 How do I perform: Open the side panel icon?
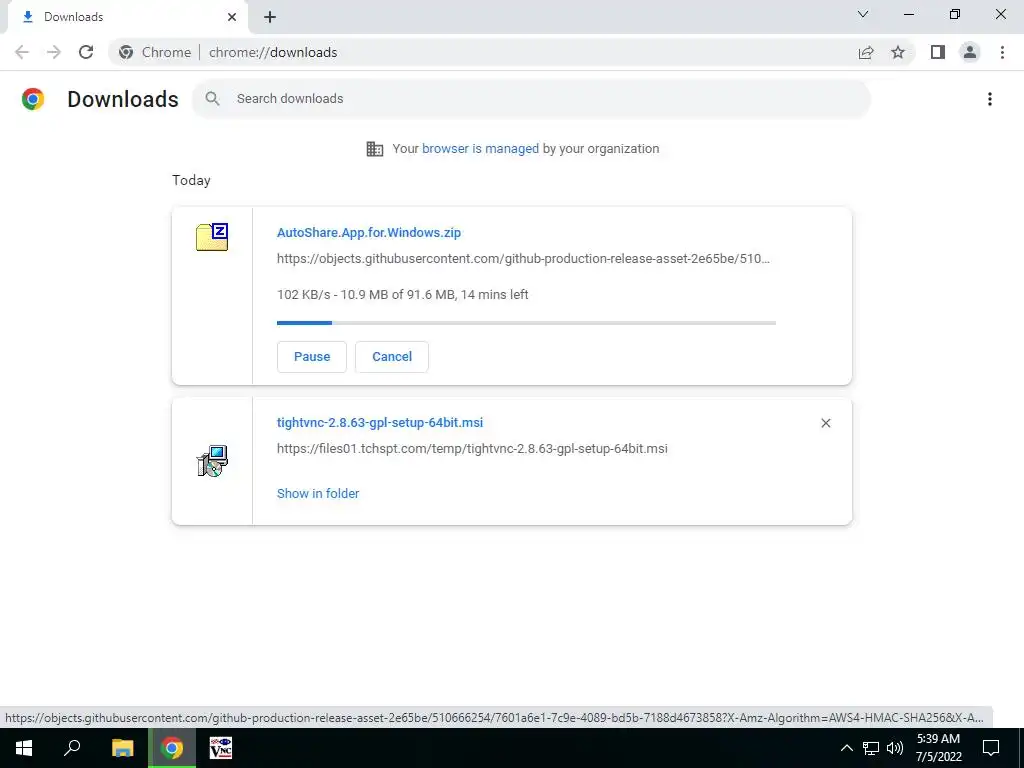[x=938, y=52]
